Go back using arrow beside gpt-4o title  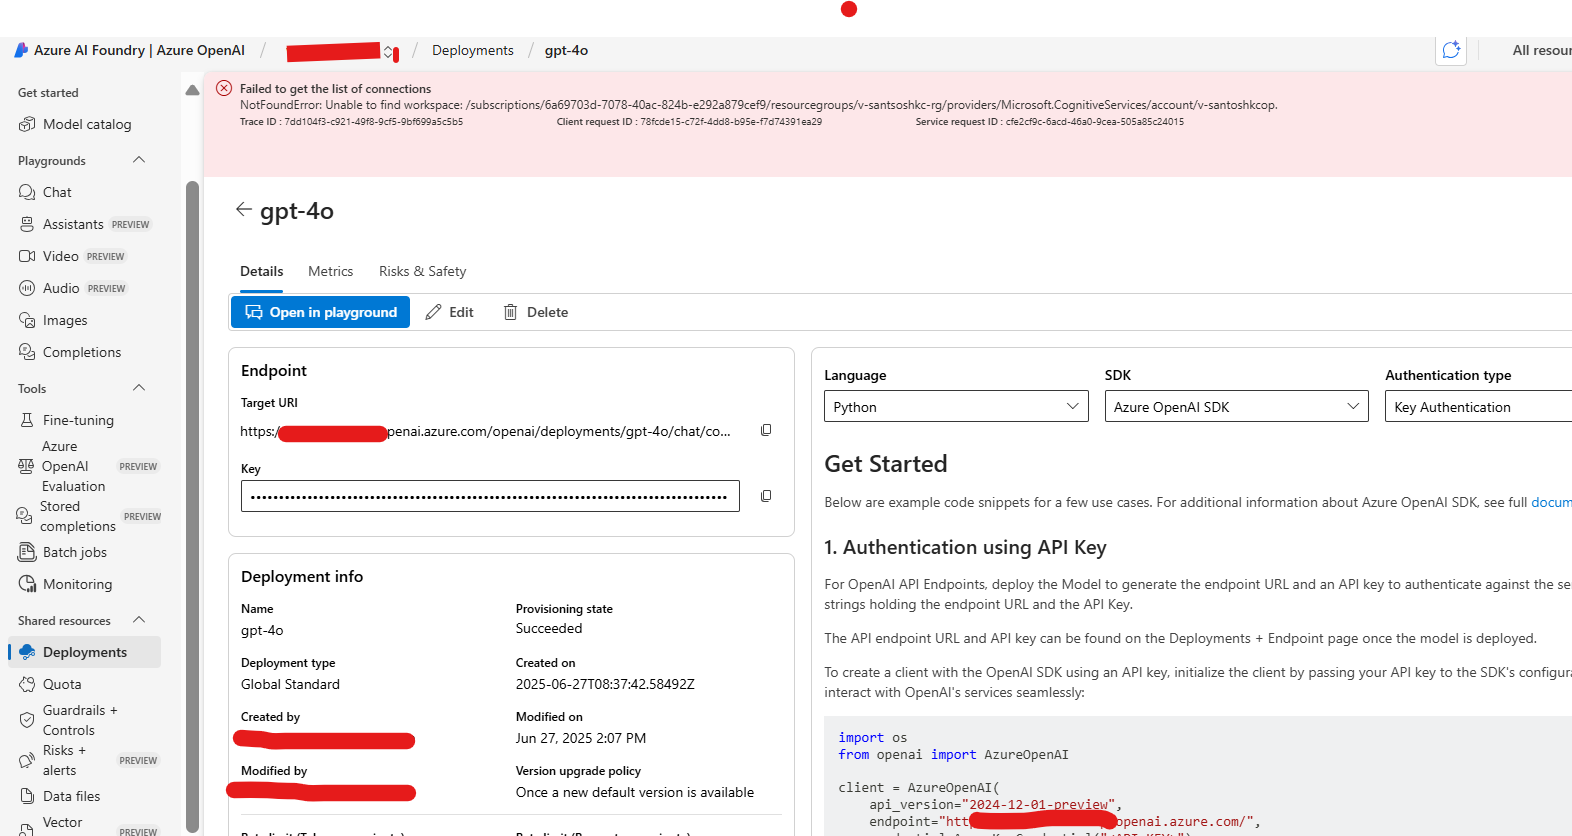[243, 209]
